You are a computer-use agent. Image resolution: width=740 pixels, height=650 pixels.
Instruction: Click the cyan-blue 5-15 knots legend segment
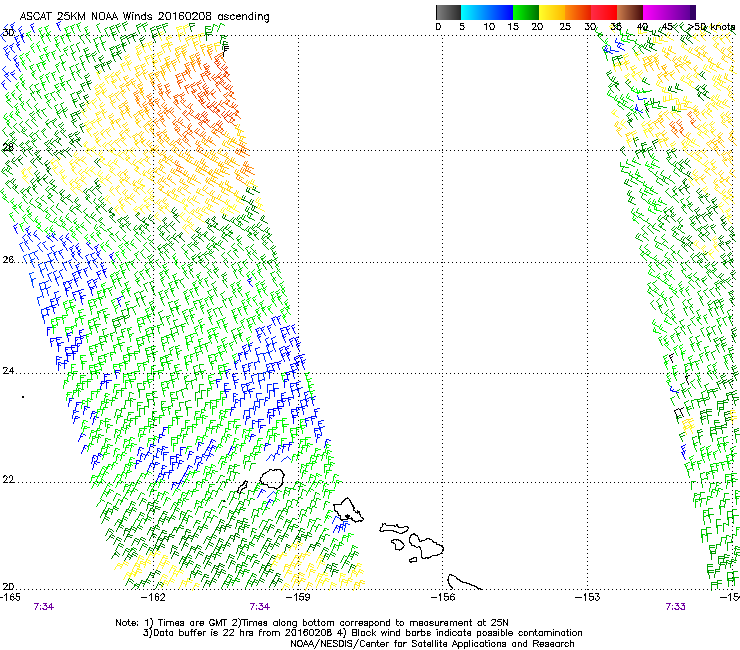(x=487, y=13)
